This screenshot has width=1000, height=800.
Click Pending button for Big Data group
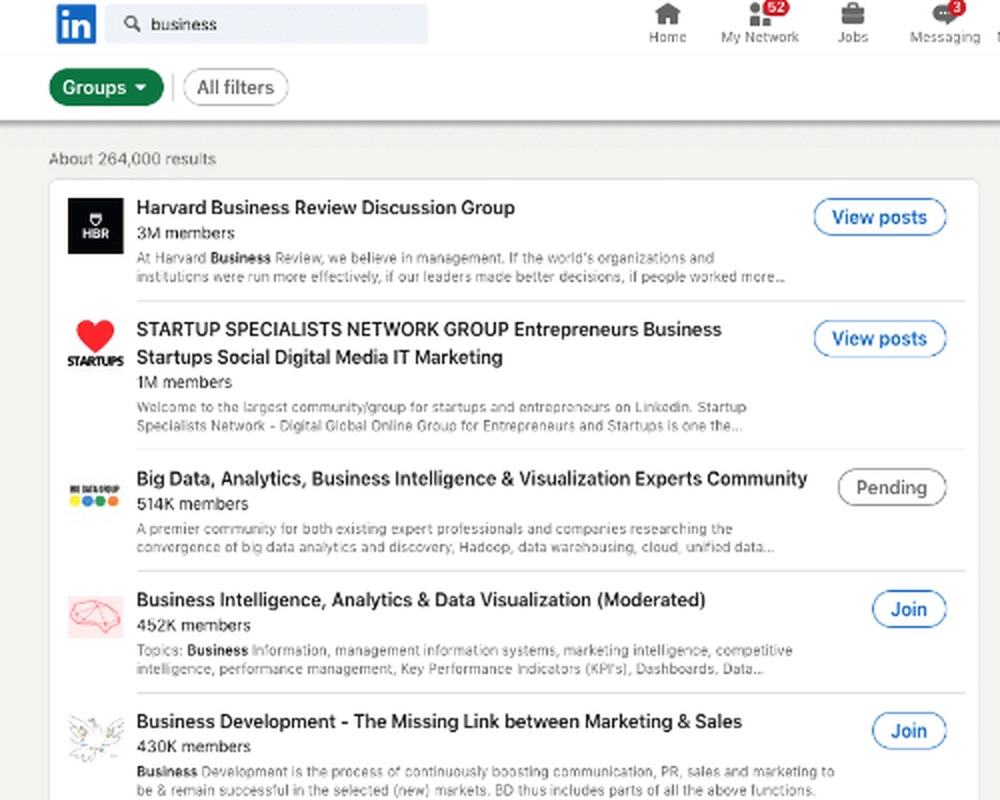(892, 487)
